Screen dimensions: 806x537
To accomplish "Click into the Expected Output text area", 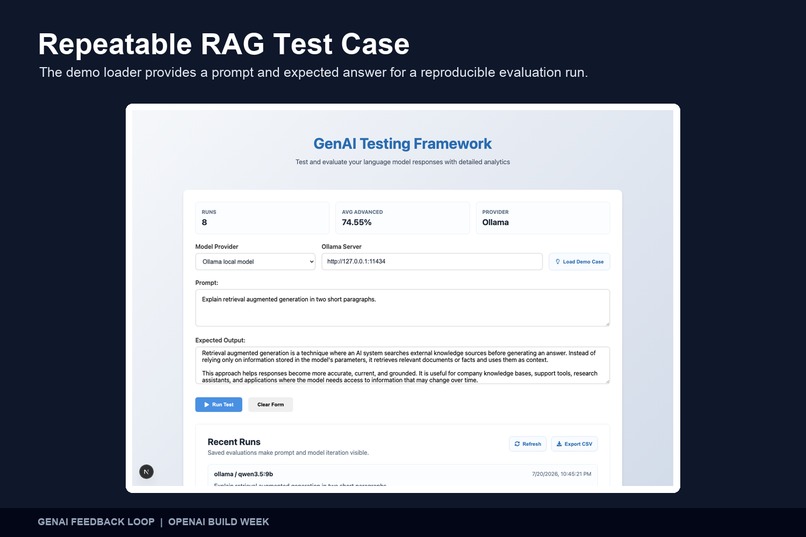I will (x=402, y=365).
